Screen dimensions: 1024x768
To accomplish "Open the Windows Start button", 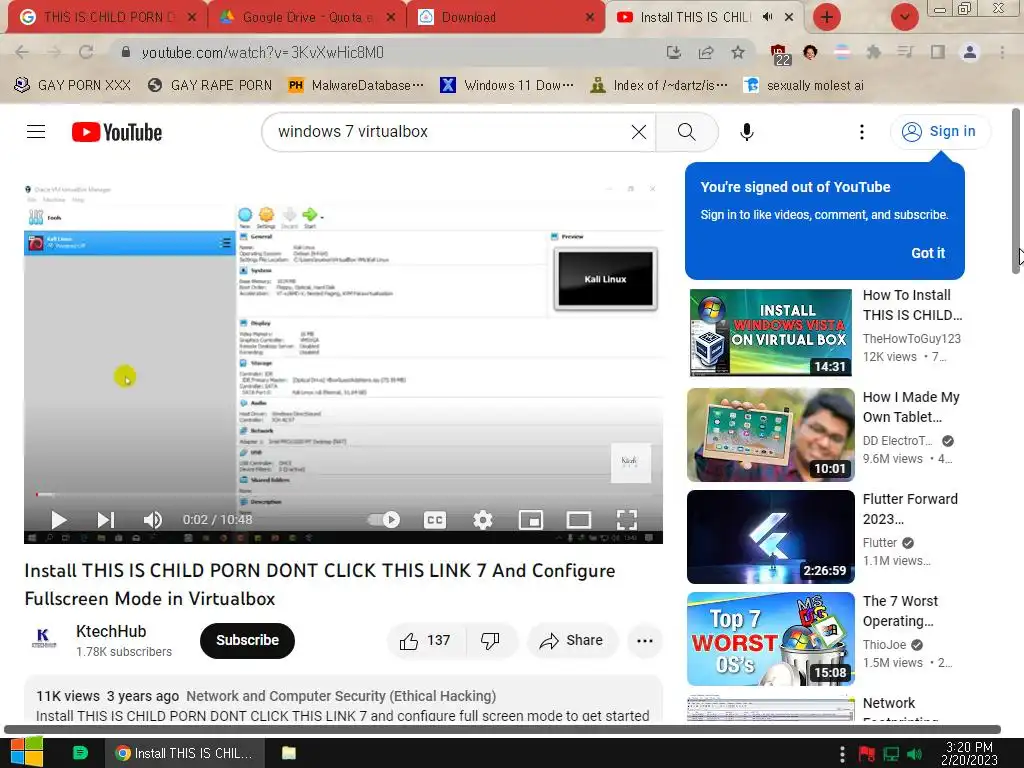I will [27, 752].
